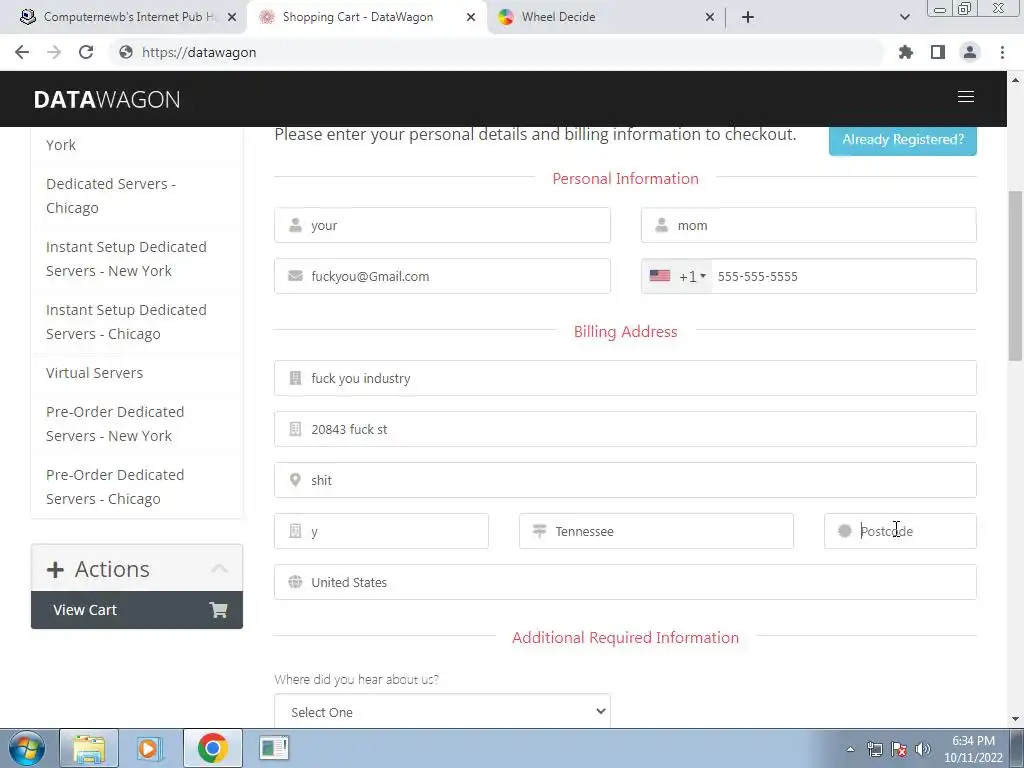This screenshot has height=768, width=1024.
Task: Close the Computernewb tab
Action: tap(232, 17)
